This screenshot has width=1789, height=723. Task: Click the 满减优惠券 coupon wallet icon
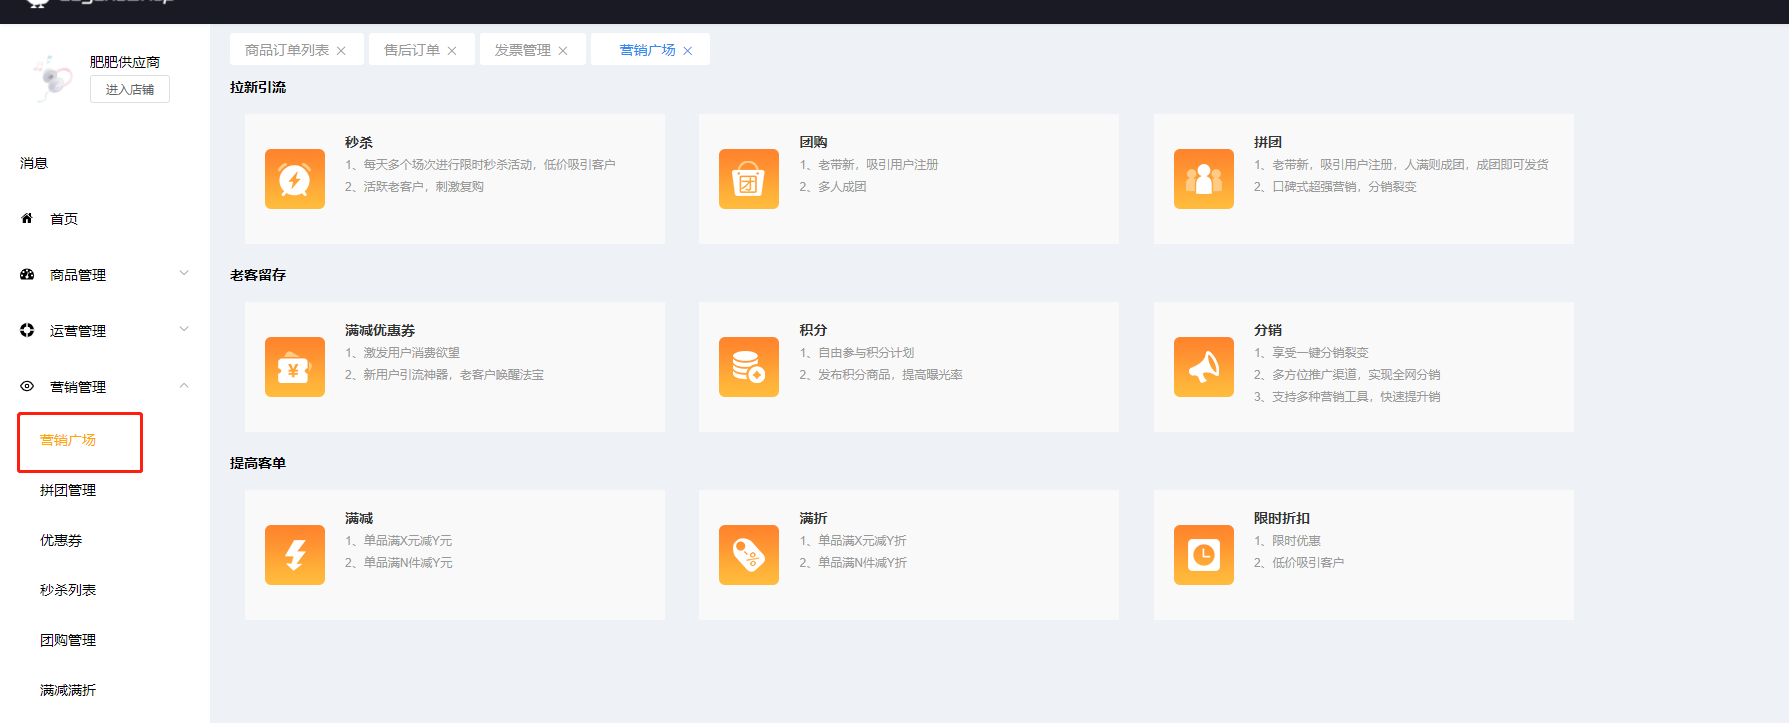[x=294, y=367]
